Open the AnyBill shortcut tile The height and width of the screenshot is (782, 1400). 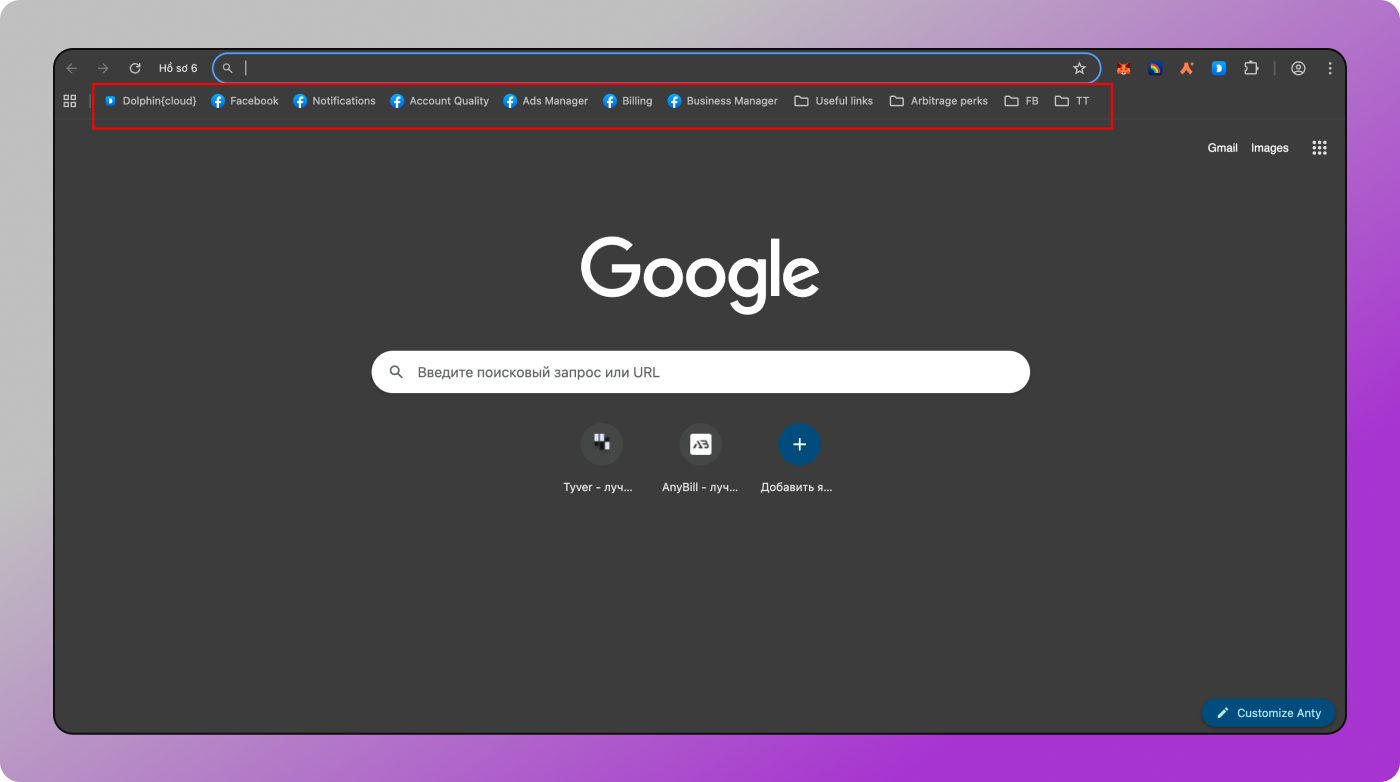pyautogui.click(x=700, y=445)
